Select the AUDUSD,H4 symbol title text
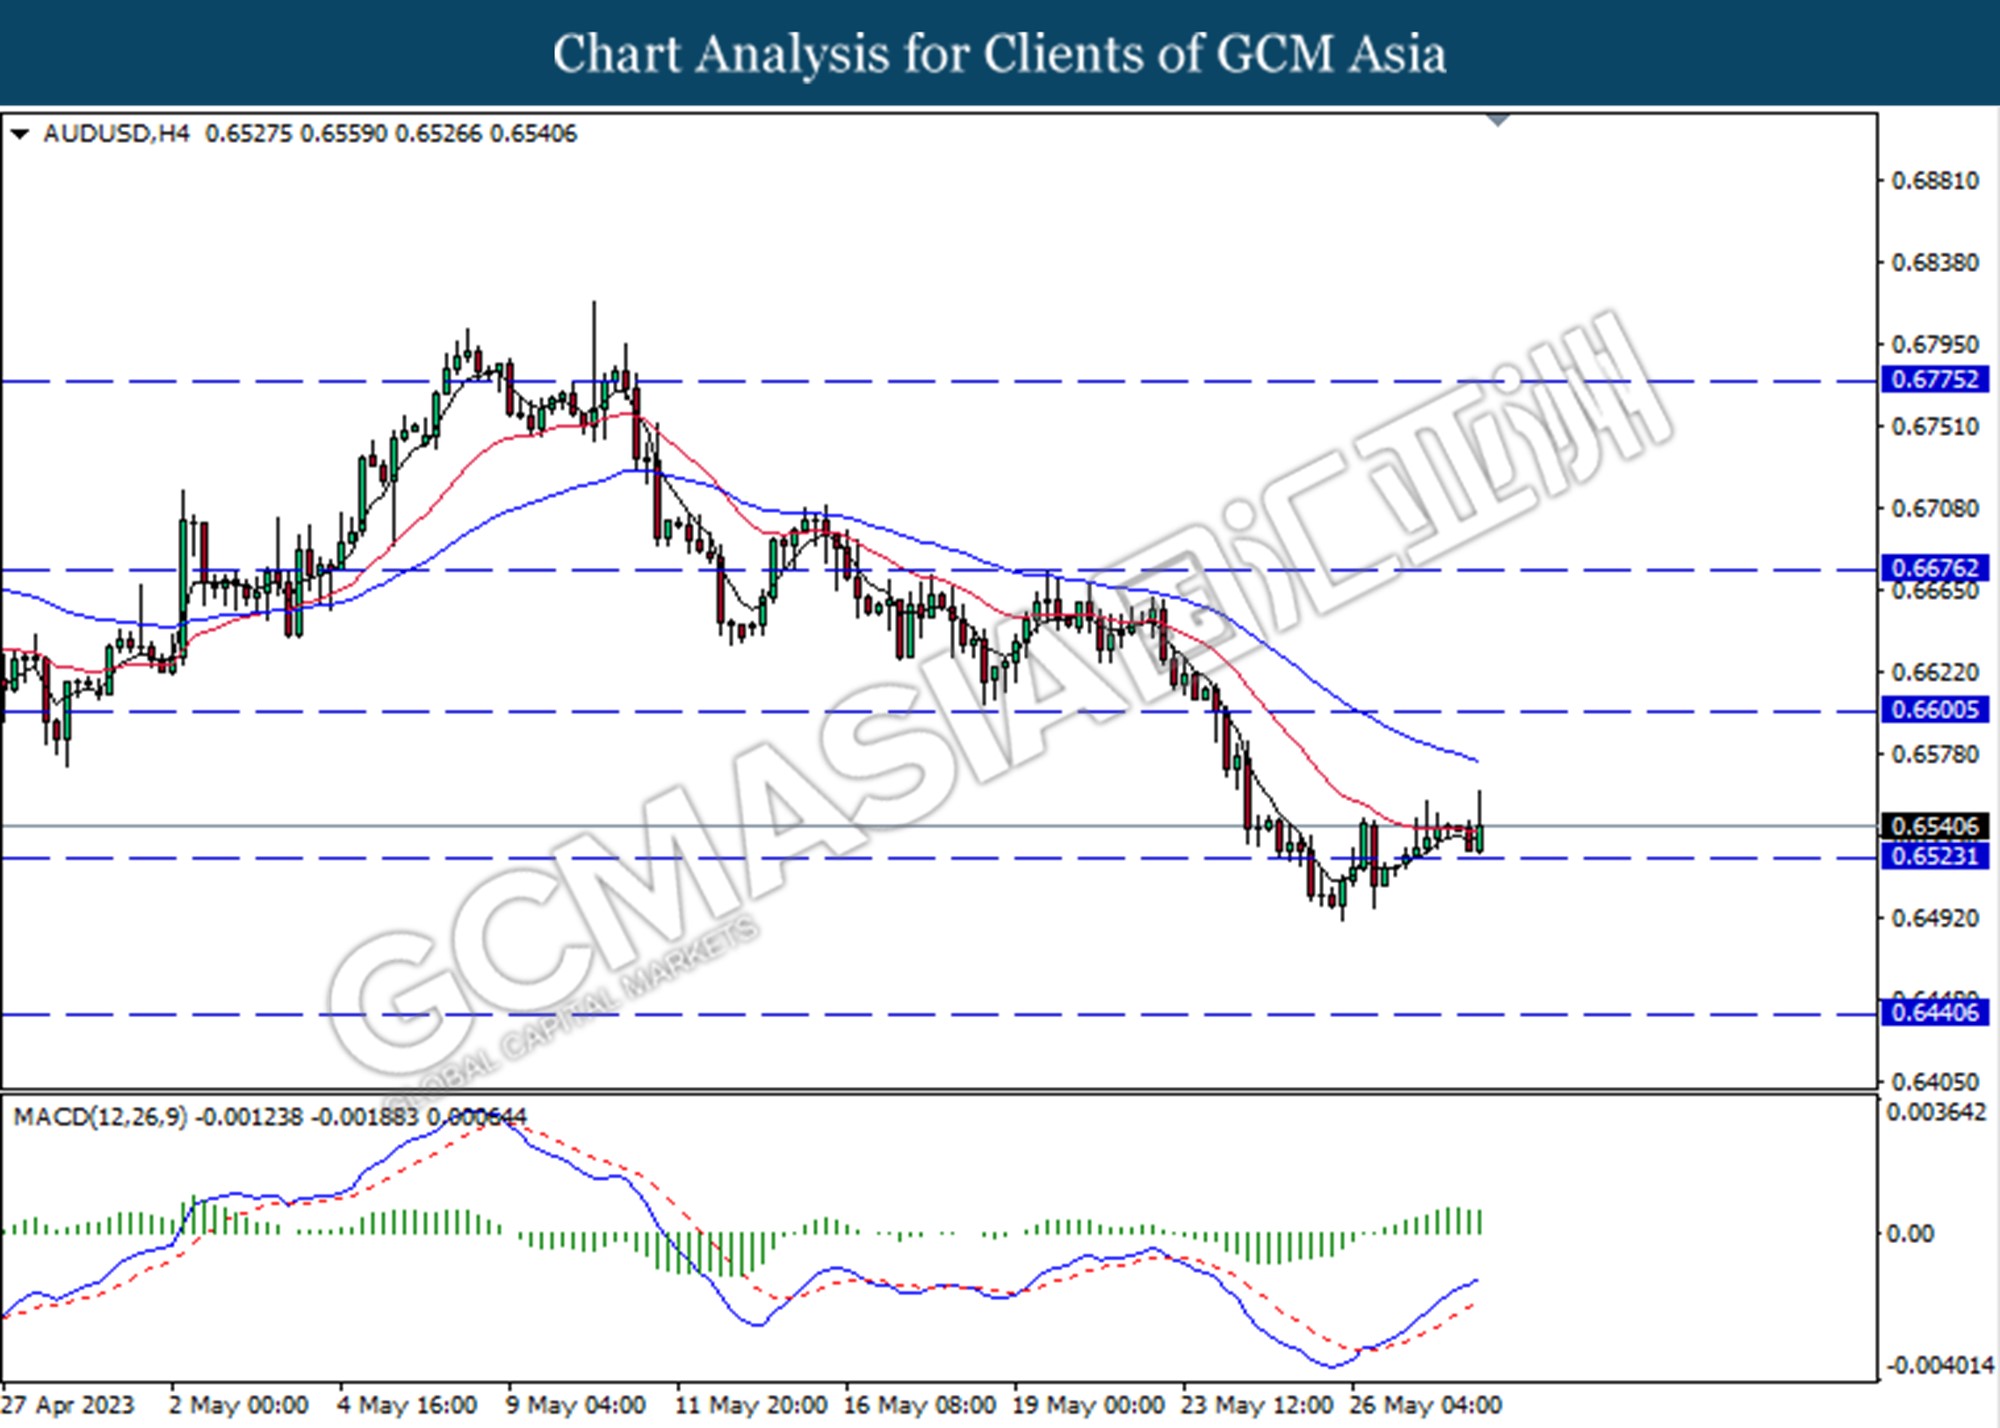Screen dimensions: 2000x1428 click(116, 134)
